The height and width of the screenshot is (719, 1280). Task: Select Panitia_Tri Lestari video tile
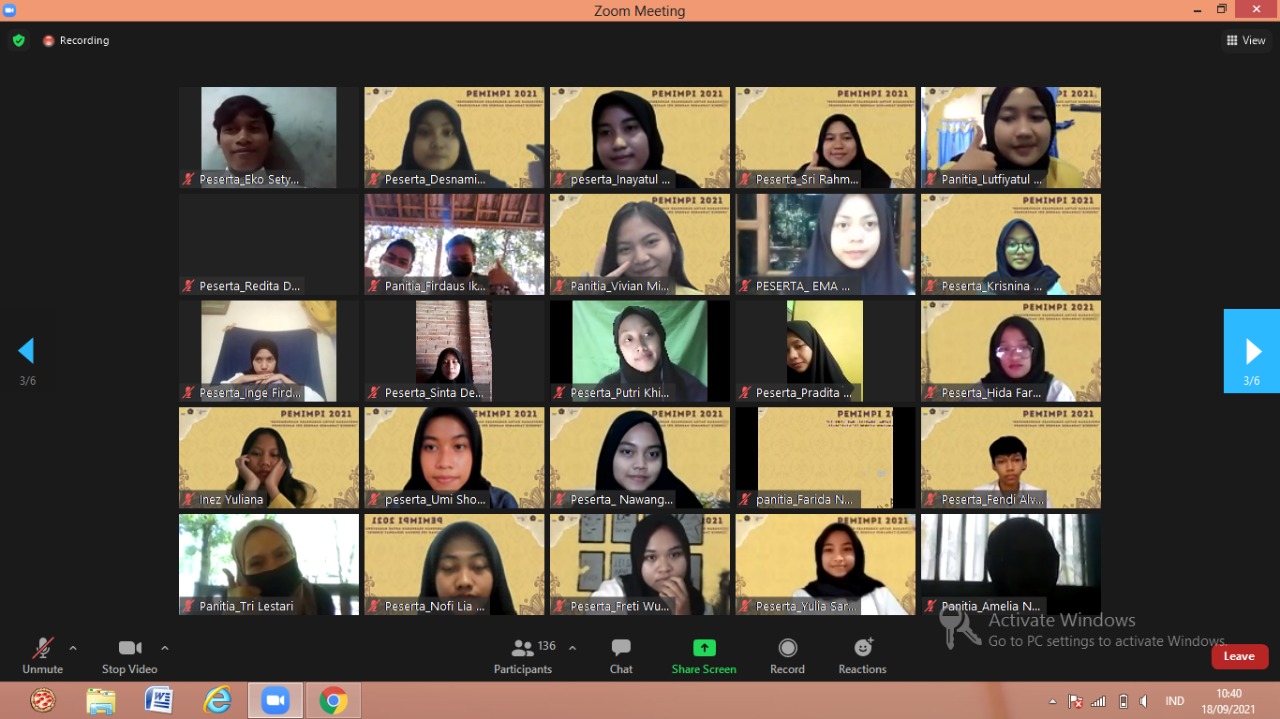coord(269,564)
